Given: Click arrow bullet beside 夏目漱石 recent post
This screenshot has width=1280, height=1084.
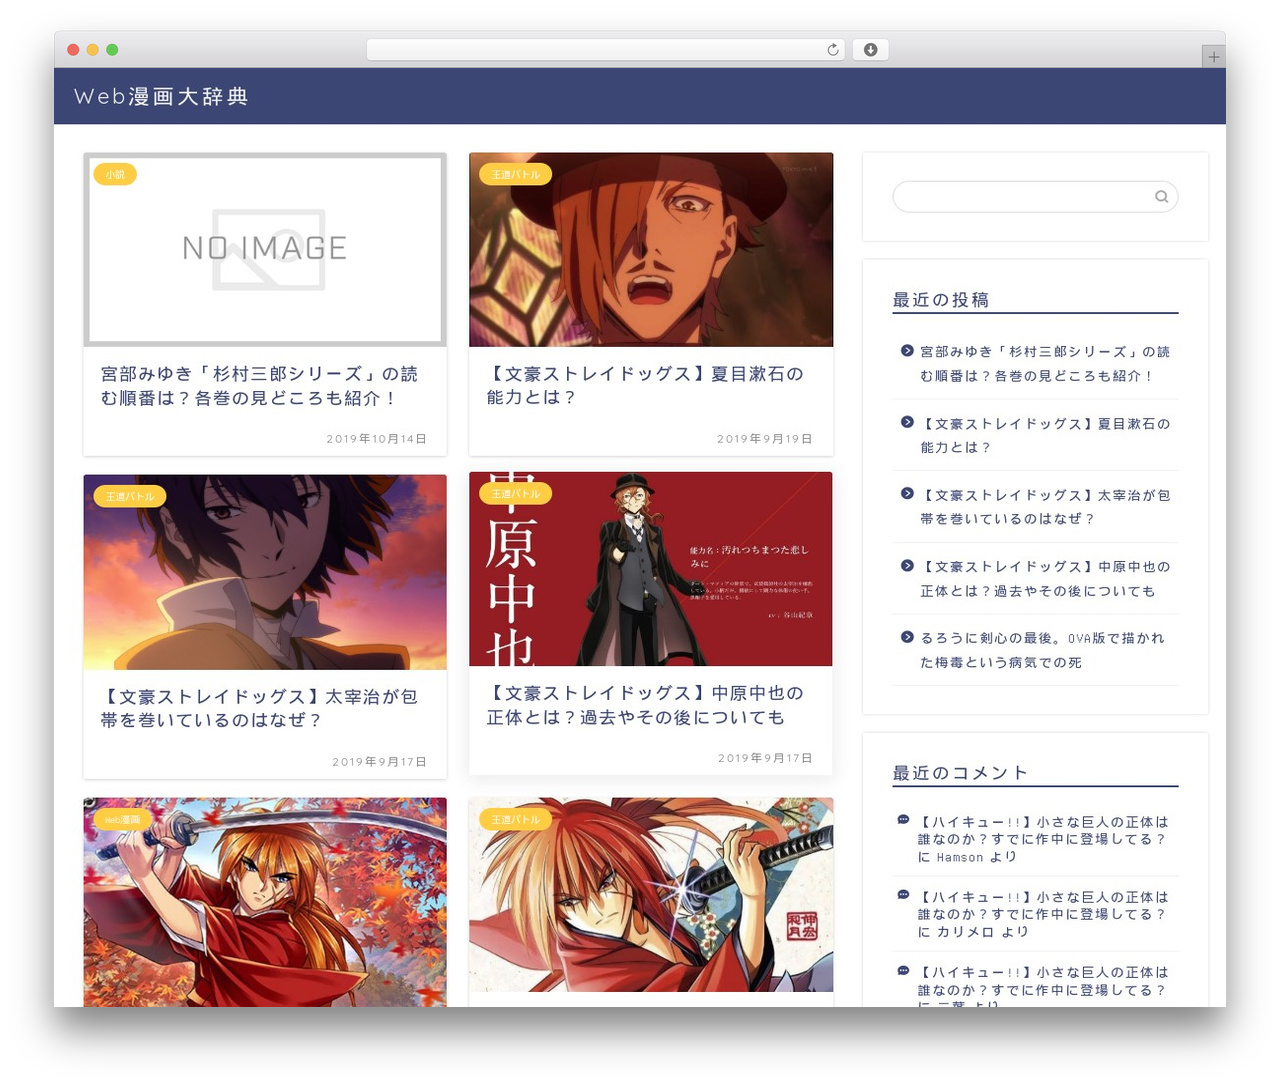Looking at the screenshot, I should [907, 422].
